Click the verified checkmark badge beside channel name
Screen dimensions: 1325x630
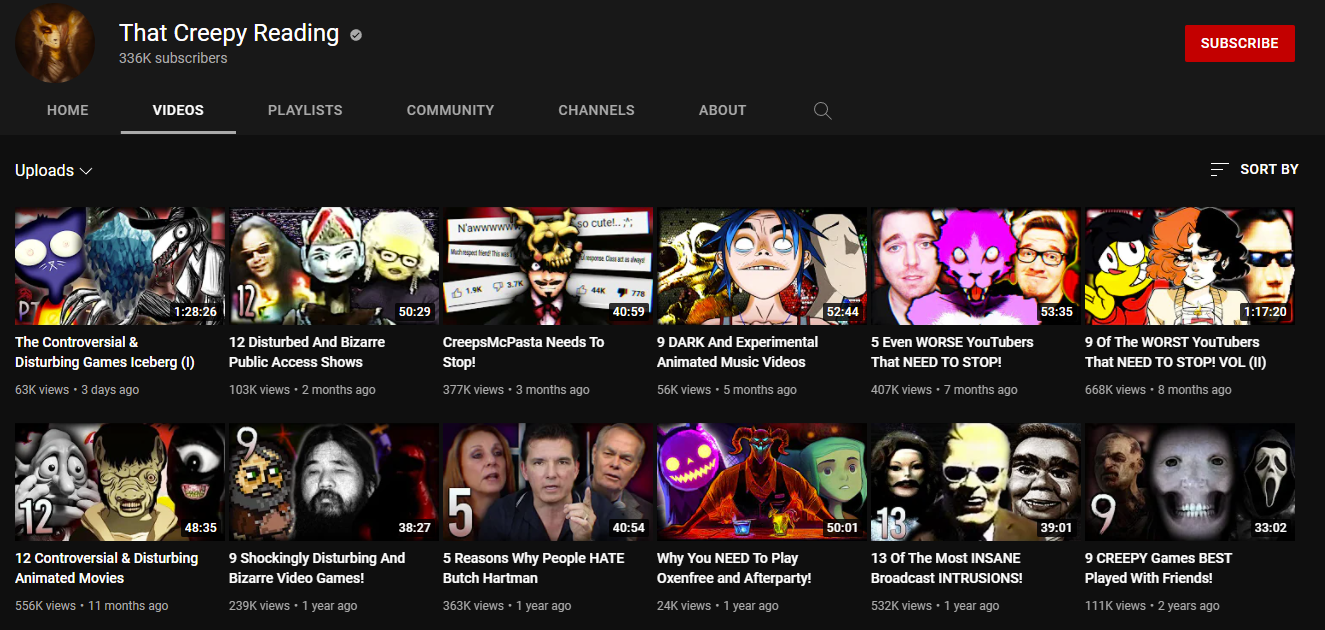(356, 34)
